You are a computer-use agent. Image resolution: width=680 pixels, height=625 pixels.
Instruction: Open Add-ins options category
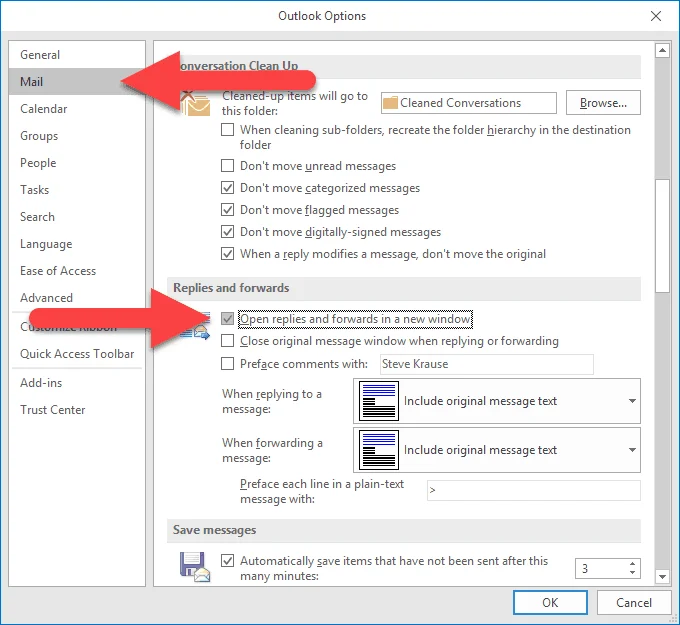77,383
